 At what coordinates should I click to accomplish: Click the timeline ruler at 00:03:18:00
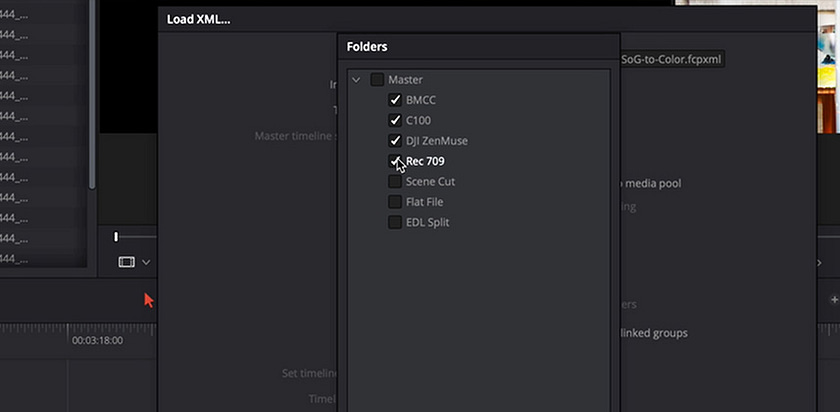point(98,340)
